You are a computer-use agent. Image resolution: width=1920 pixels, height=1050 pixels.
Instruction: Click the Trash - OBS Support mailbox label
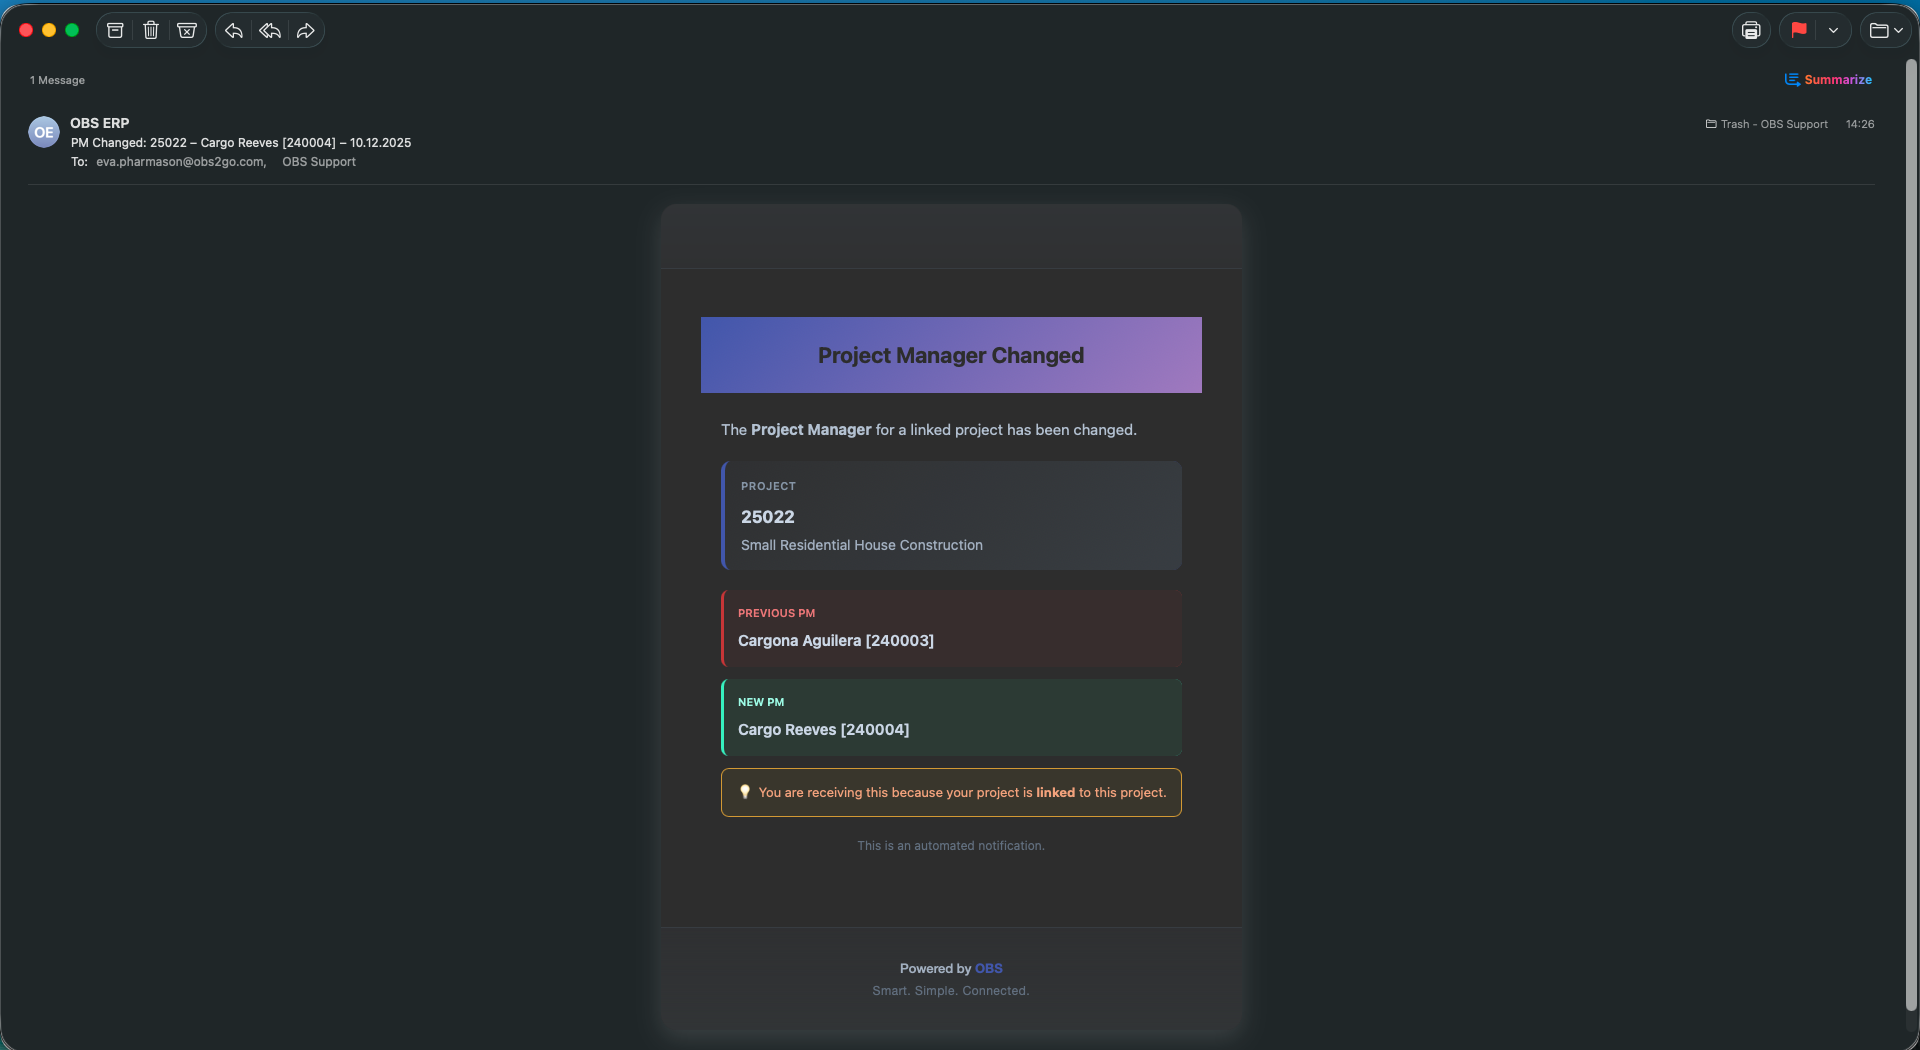click(1767, 124)
